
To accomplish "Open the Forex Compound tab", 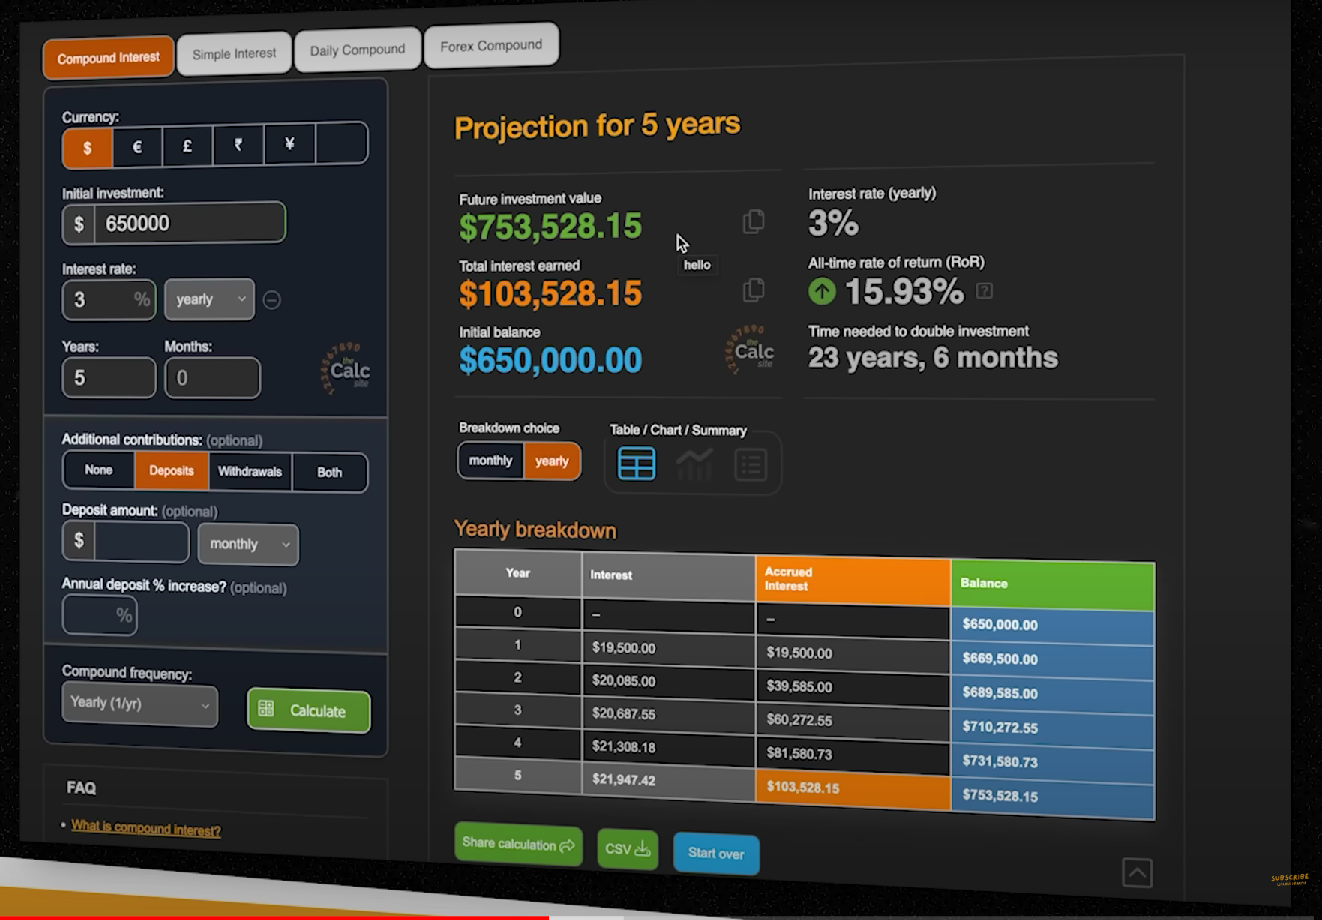I will (x=491, y=46).
